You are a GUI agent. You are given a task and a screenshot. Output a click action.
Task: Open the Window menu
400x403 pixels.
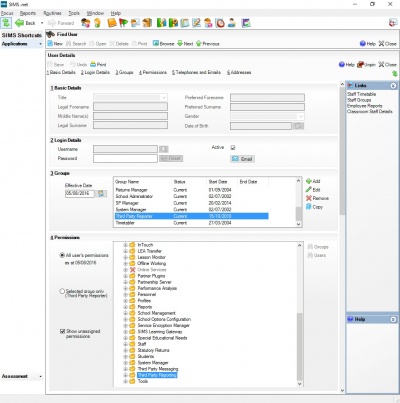click(x=95, y=13)
